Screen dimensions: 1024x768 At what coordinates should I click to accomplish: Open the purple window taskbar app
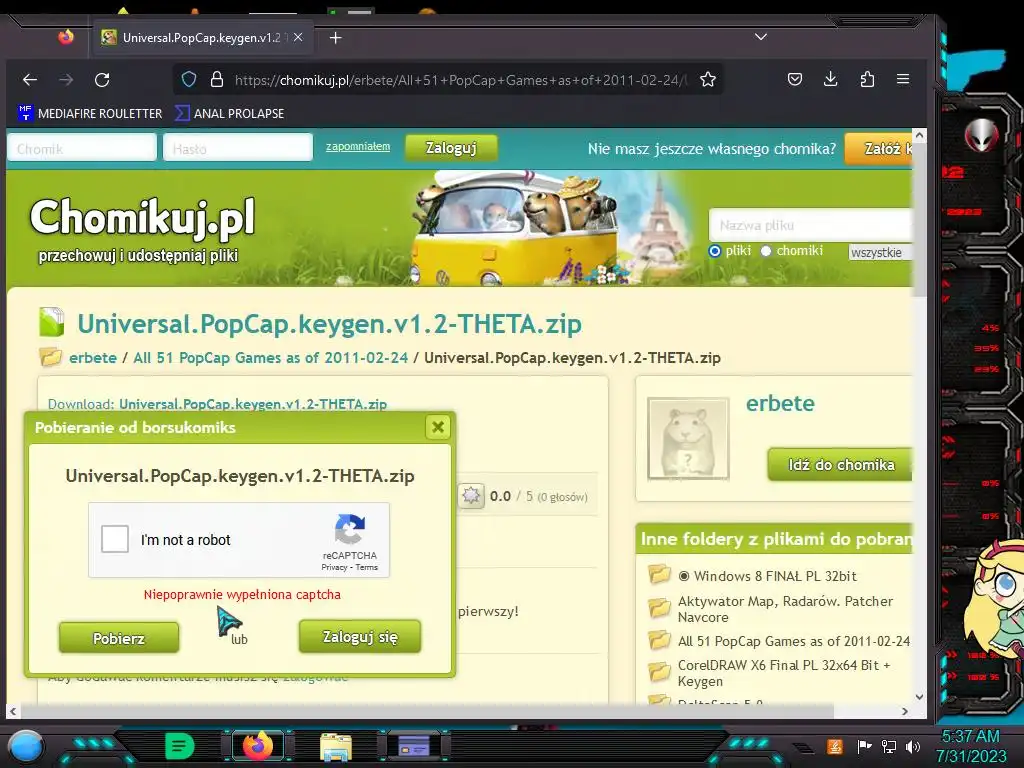click(413, 746)
